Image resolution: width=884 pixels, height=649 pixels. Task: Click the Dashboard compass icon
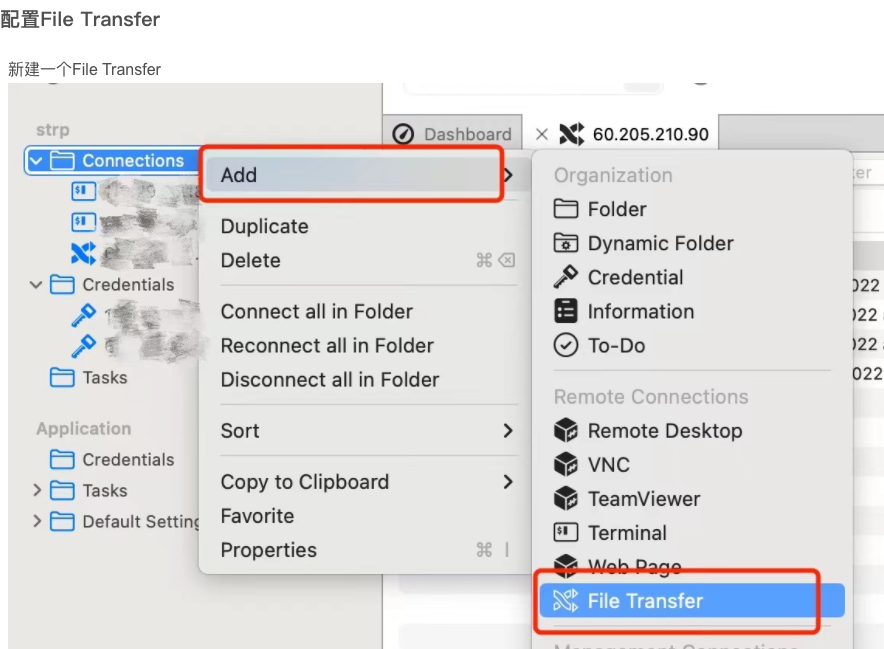pos(403,134)
